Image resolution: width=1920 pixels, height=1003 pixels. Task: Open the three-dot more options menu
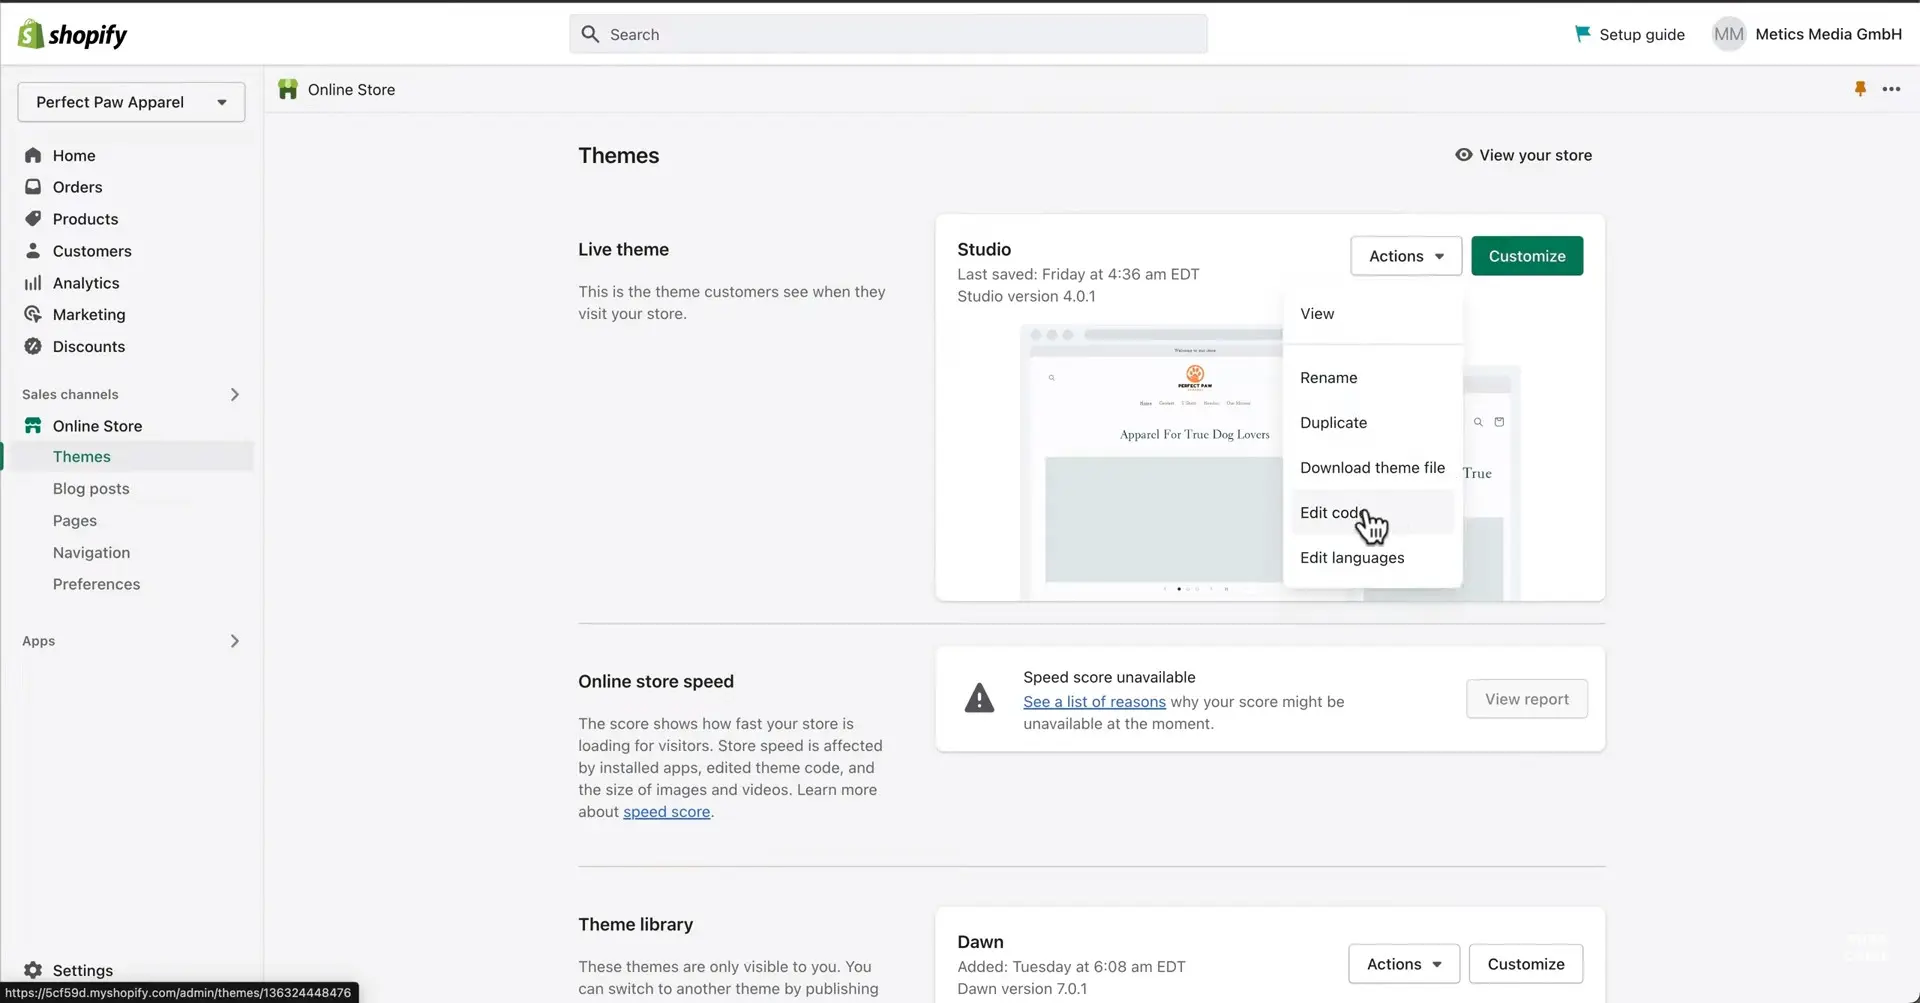coord(1891,89)
